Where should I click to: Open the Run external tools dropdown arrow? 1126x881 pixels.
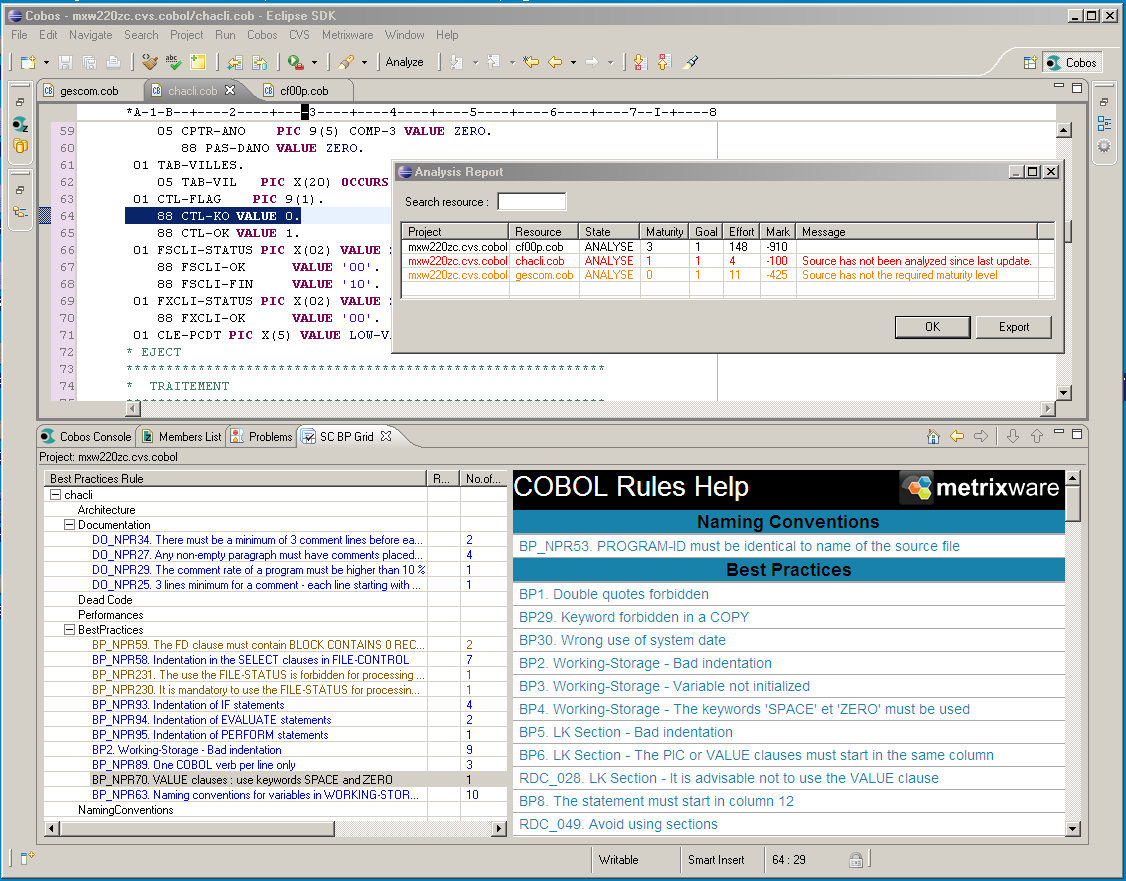click(314, 62)
